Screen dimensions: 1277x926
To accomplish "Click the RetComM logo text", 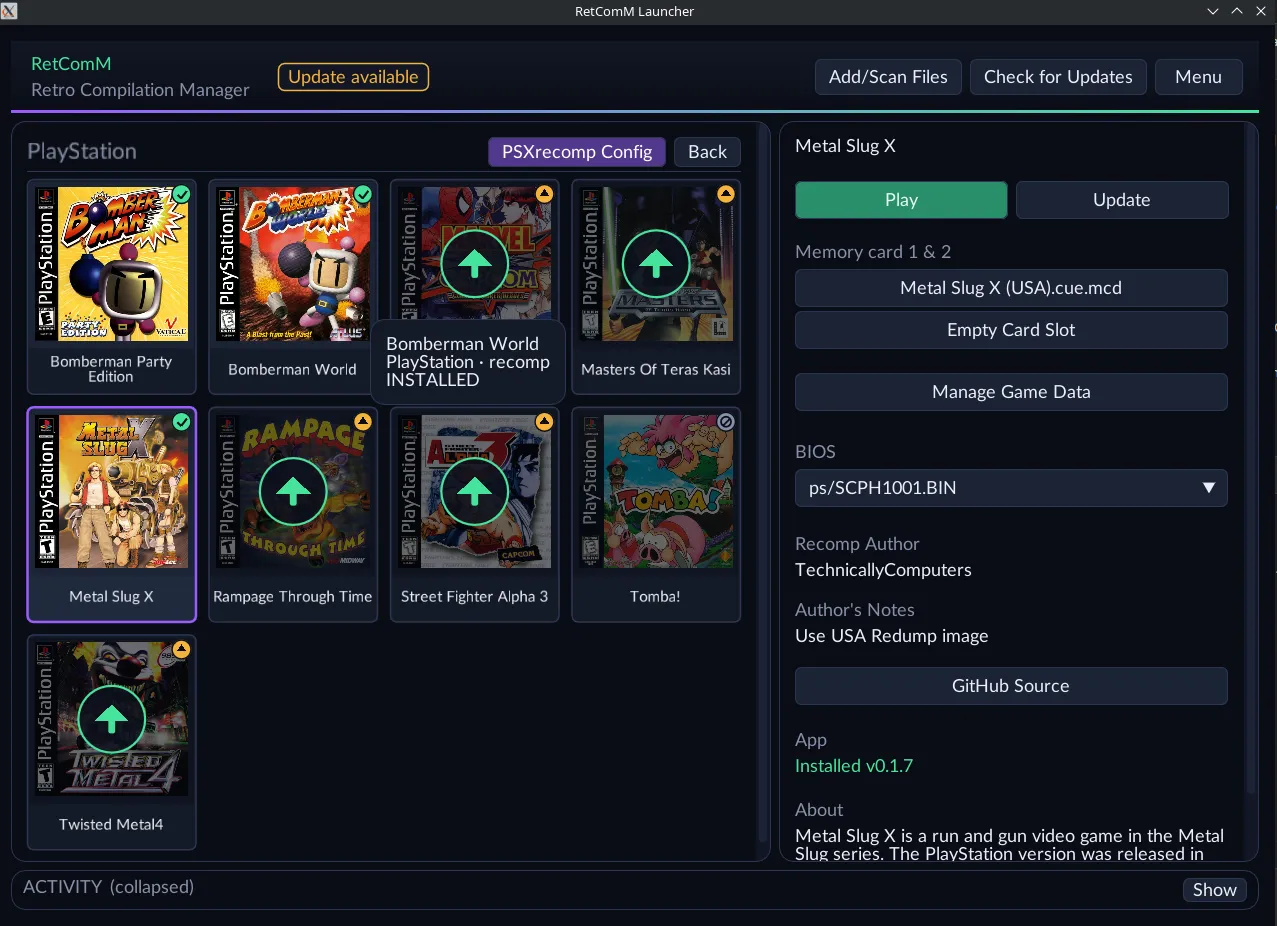I will pos(71,64).
